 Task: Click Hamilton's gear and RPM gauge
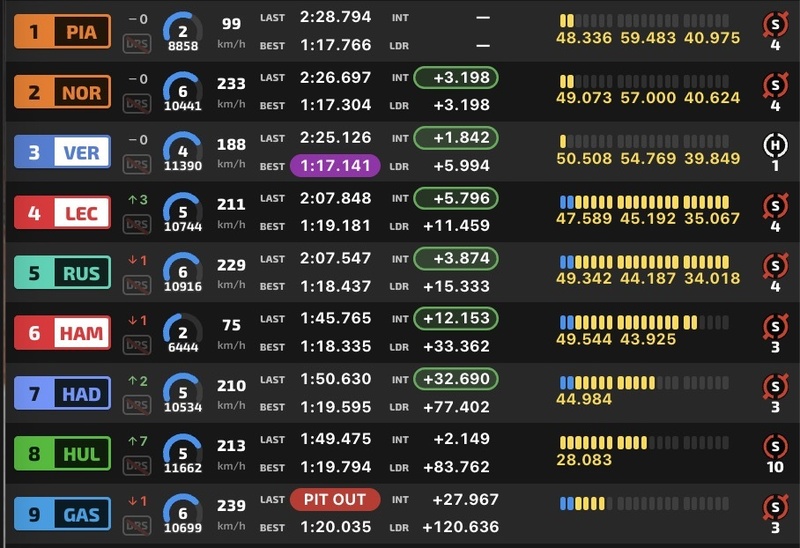click(x=183, y=333)
